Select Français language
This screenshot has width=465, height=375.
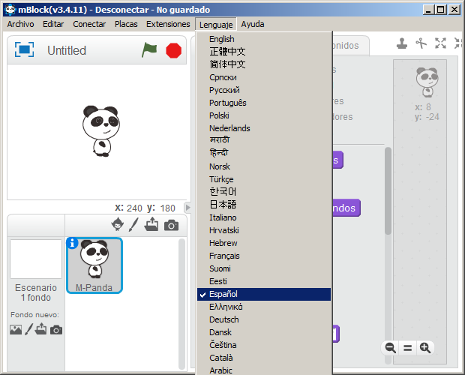[x=264, y=256]
